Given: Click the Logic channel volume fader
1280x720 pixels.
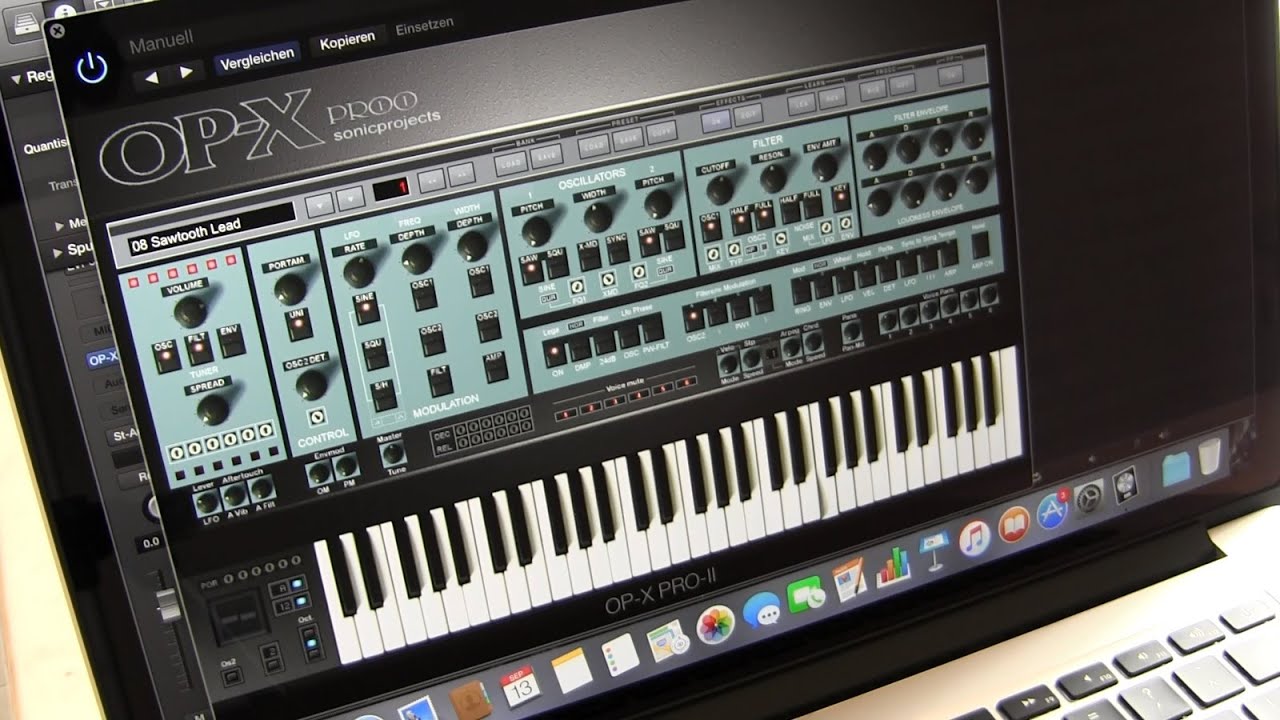Looking at the screenshot, I should pyautogui.click(x=169, y=606).
